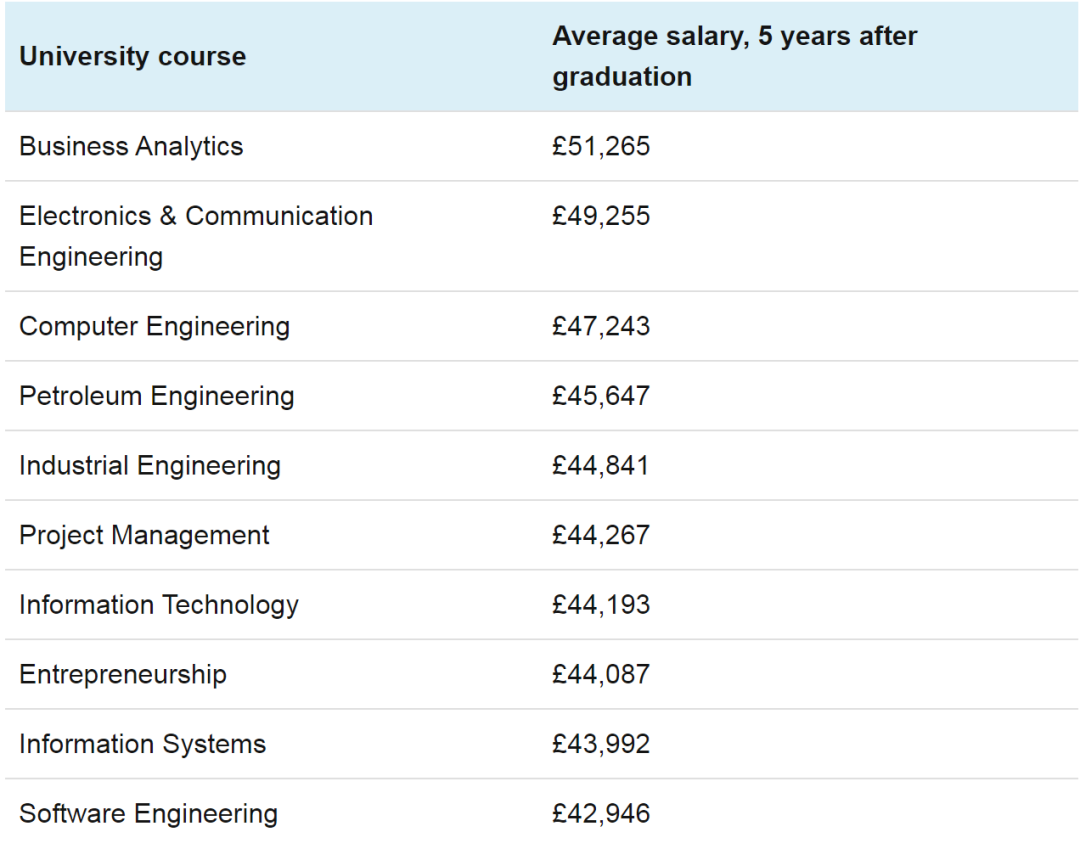Viewport: 1080px width, 849px height.
Task: Click the £45,647 salary value
Action: (601, 396)
